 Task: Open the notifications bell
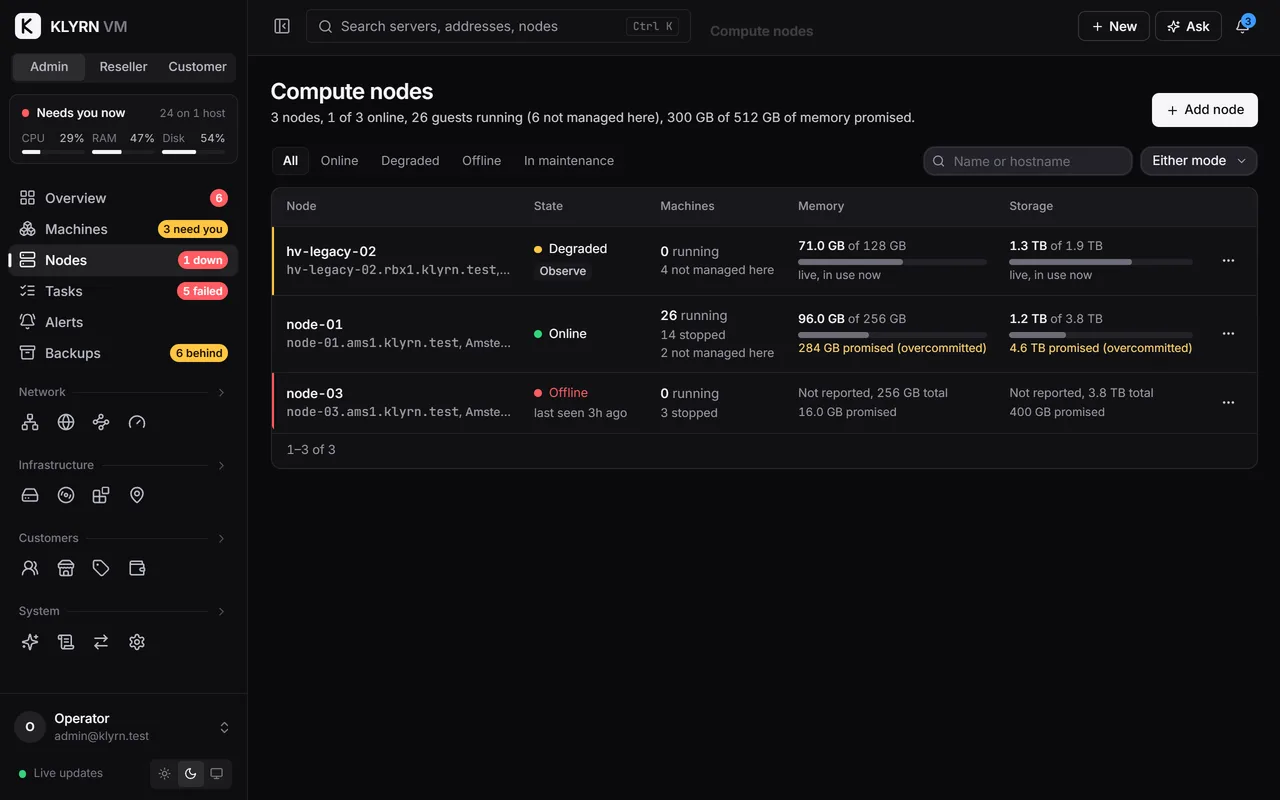tap(1243, 26)
